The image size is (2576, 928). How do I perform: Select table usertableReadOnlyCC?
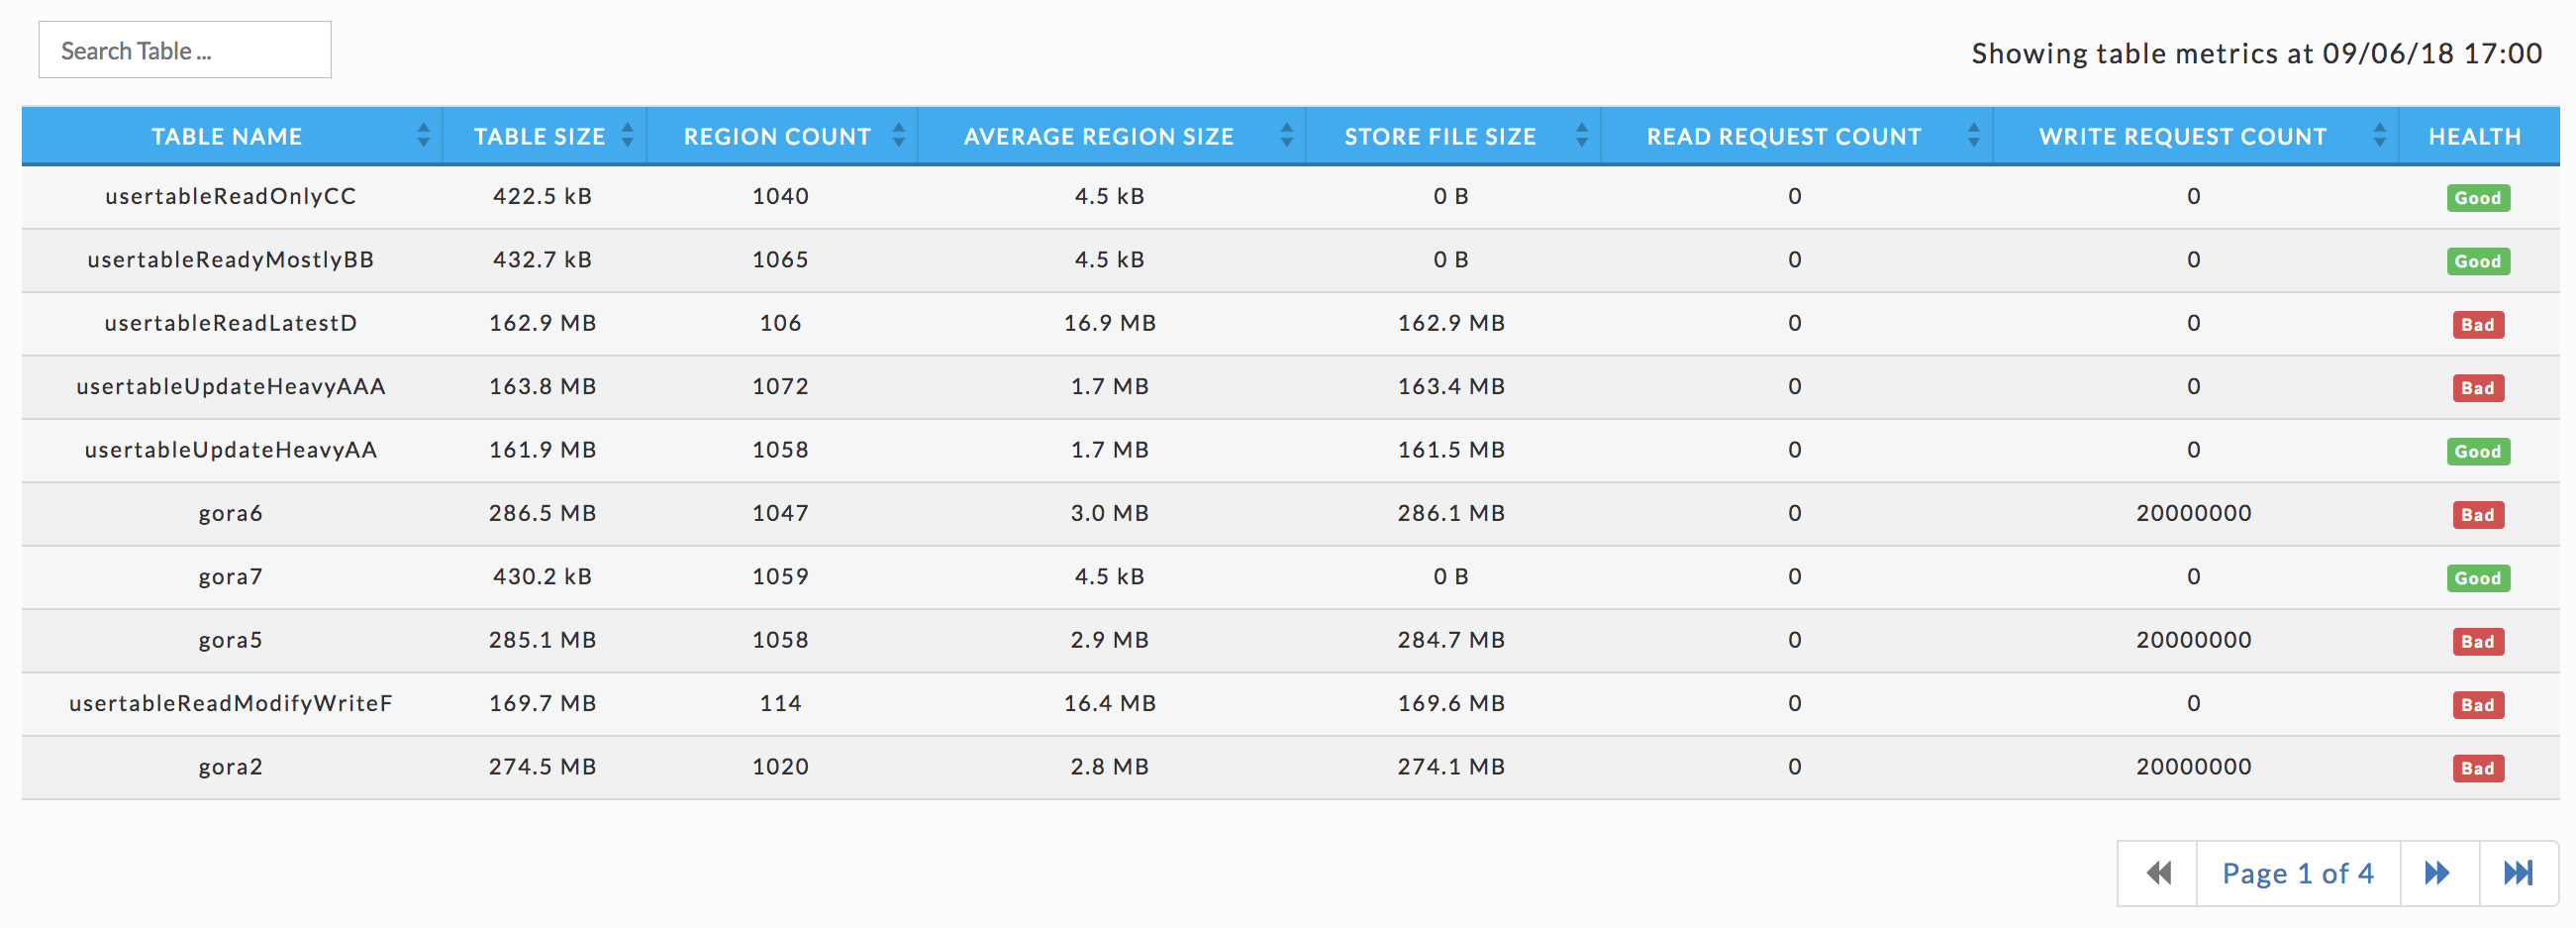pyautogui.click(x=231, y=196)
